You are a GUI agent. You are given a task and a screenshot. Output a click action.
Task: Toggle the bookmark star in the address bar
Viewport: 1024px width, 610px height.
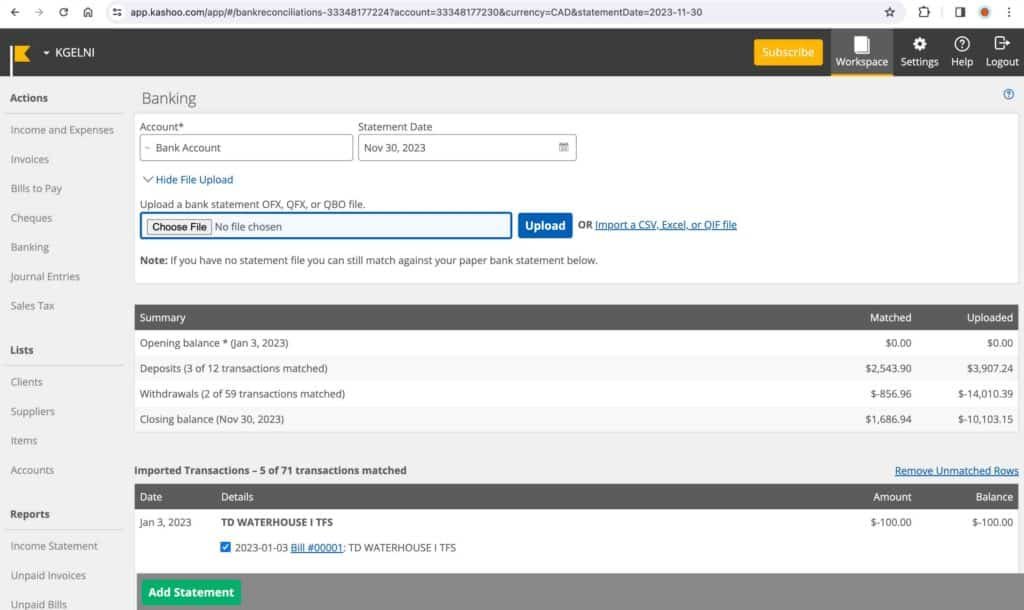(x=887, y=13)
